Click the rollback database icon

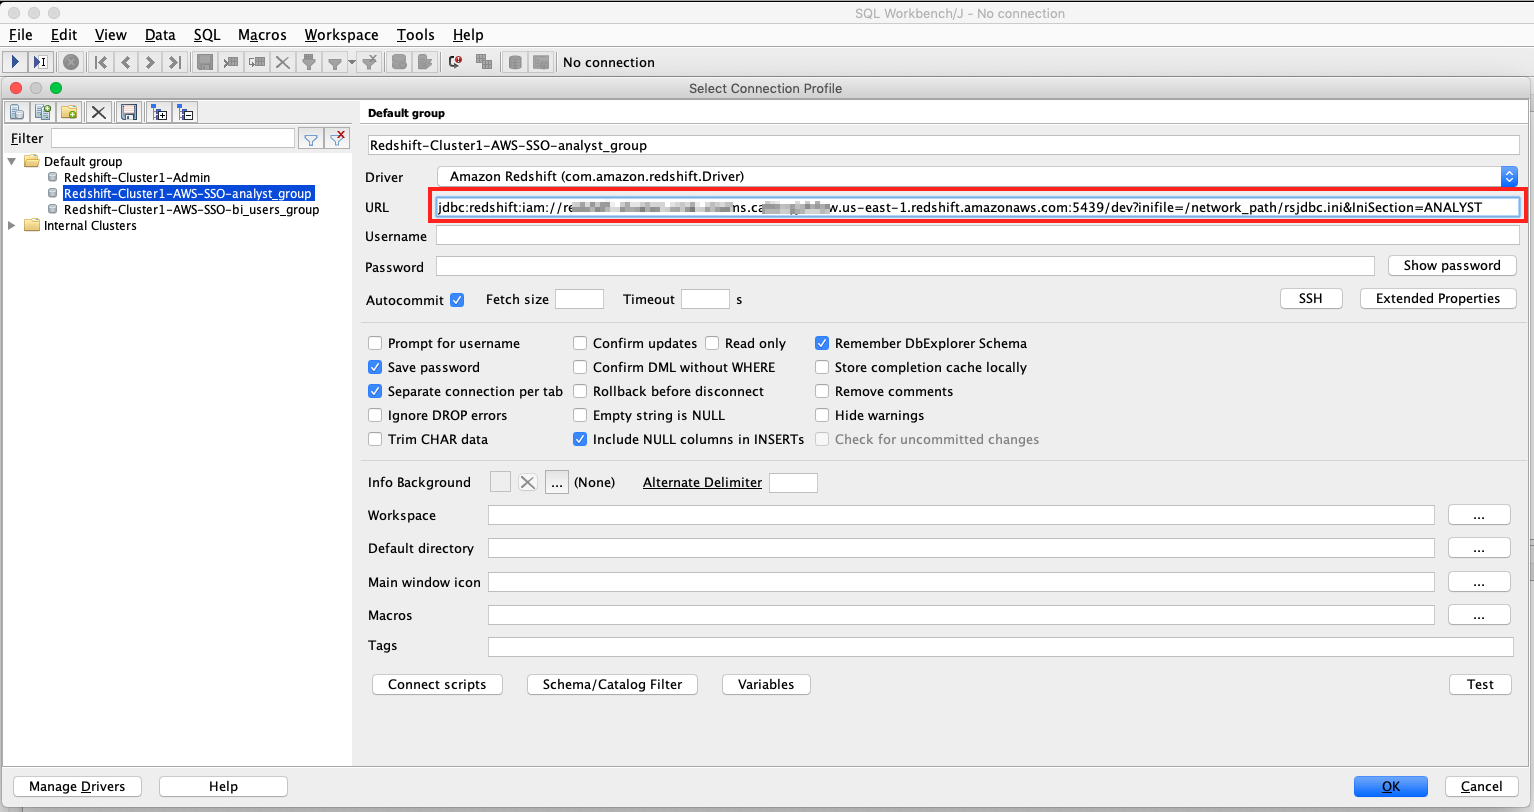425,62
